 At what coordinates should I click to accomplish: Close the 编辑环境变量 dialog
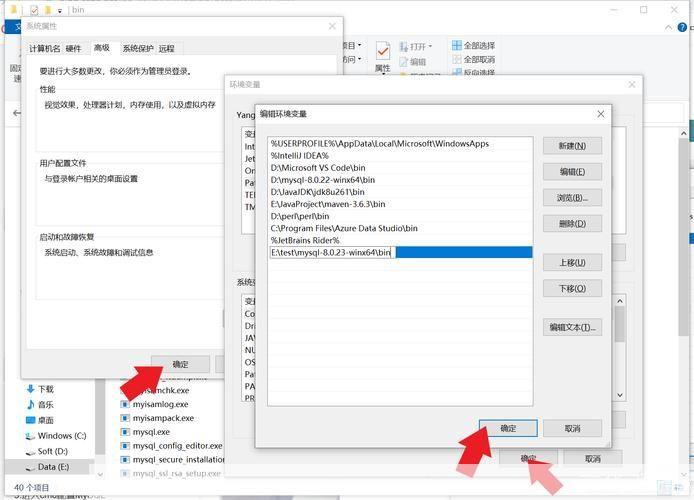point(601,114)
